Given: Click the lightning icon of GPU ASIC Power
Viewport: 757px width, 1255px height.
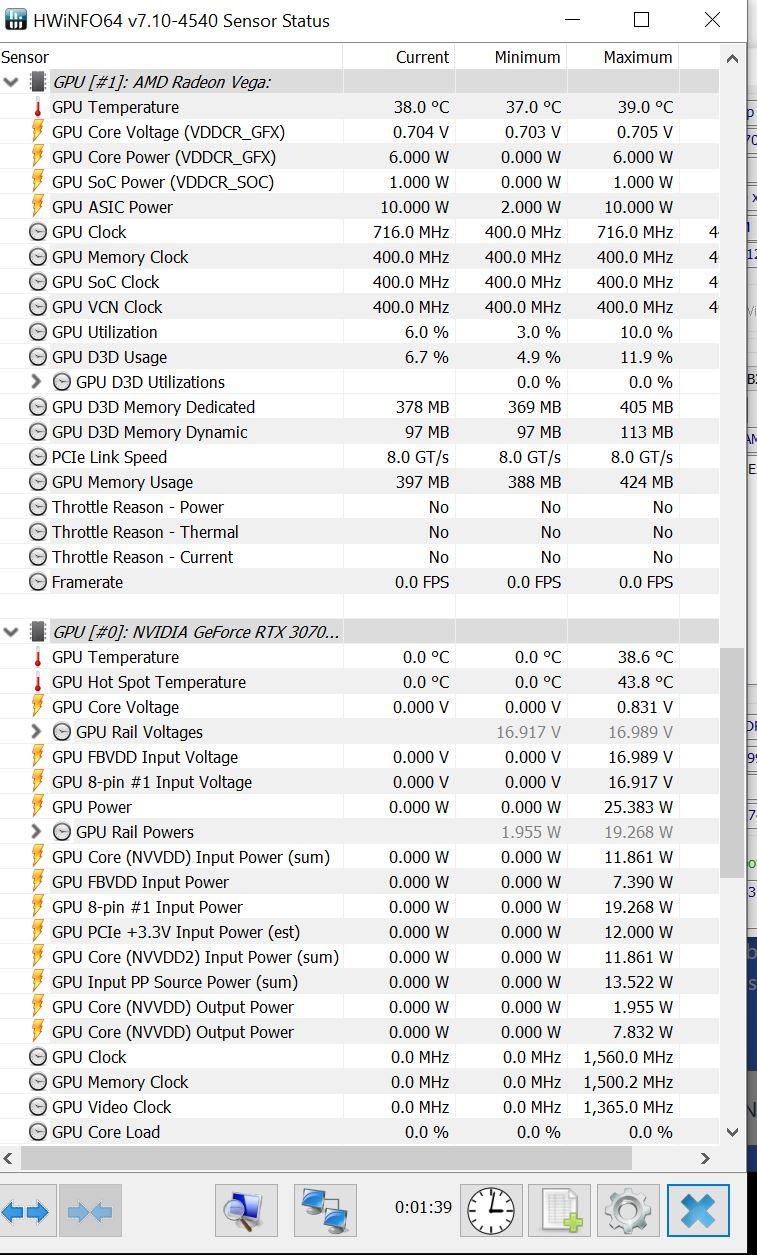Looking at the screenshot, I should pyautogui.click(x=38, y=207).
